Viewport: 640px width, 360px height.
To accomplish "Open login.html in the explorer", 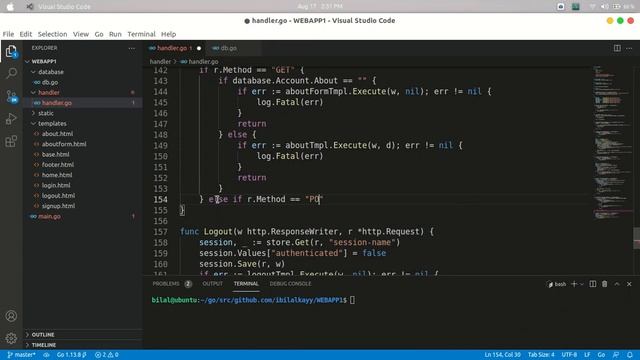I will pyautogui.click(x=82, y=185).
